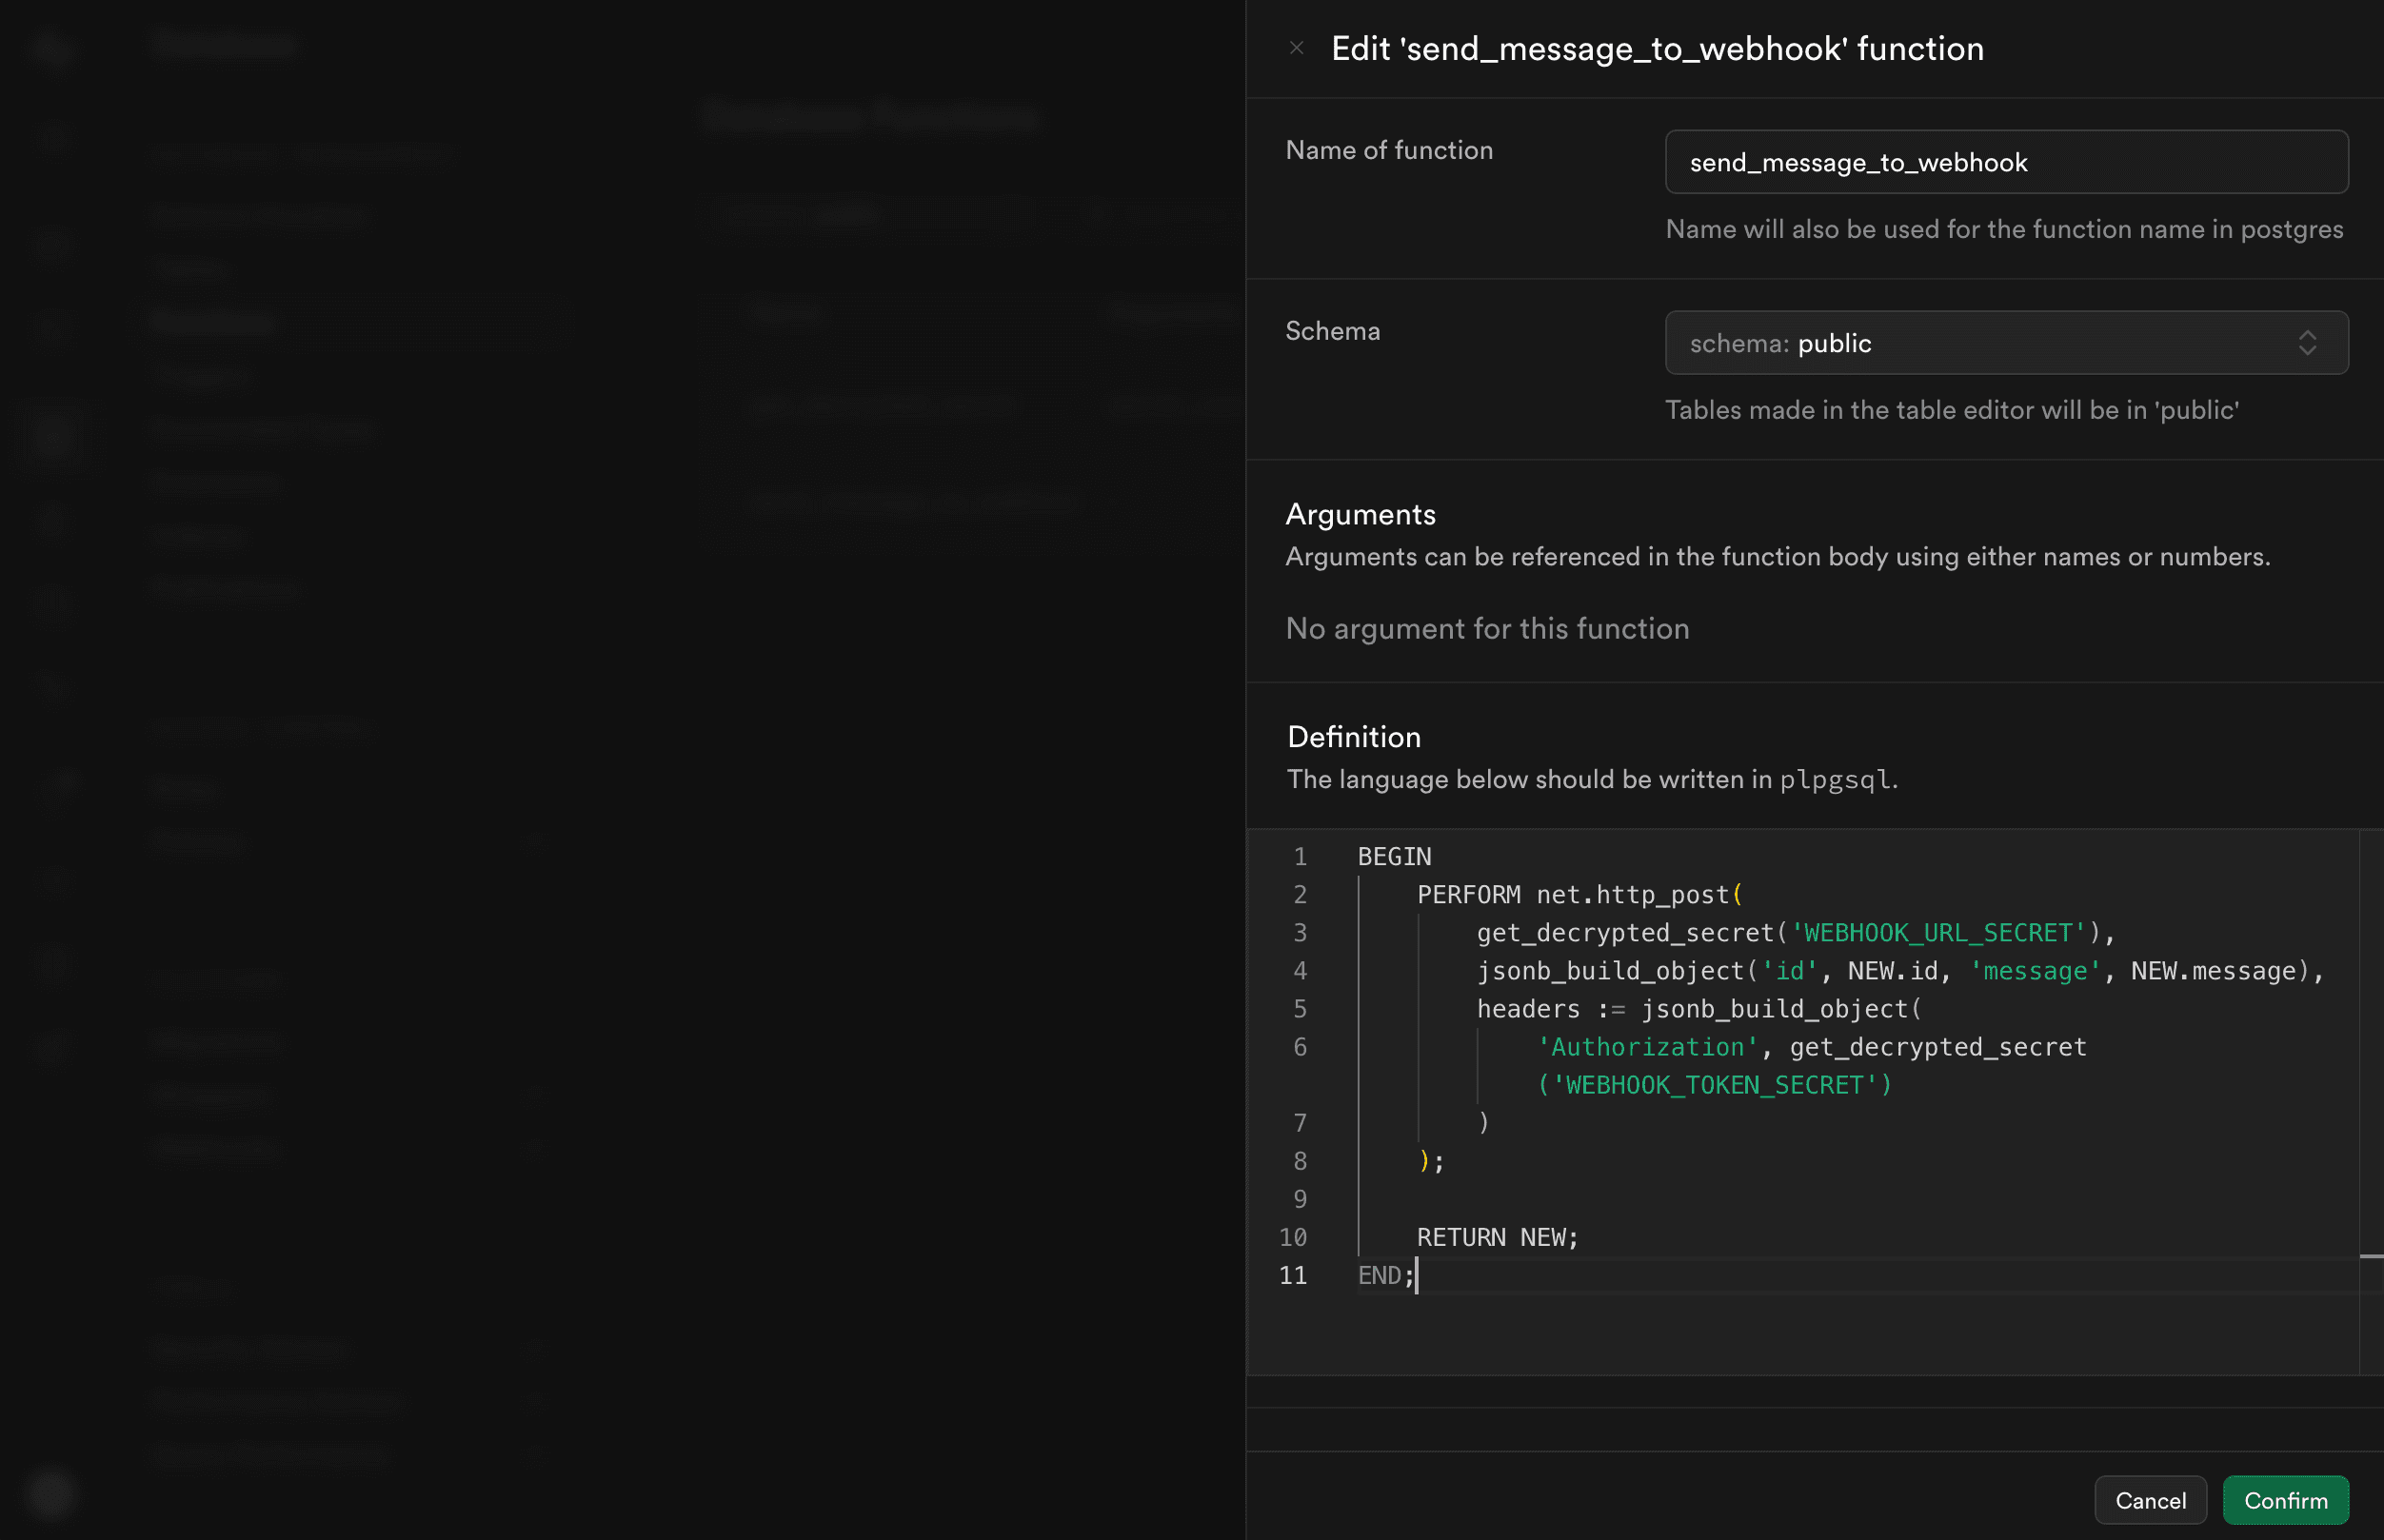
Task: Click the editor overview ruler marker
Action: 2371,1255
